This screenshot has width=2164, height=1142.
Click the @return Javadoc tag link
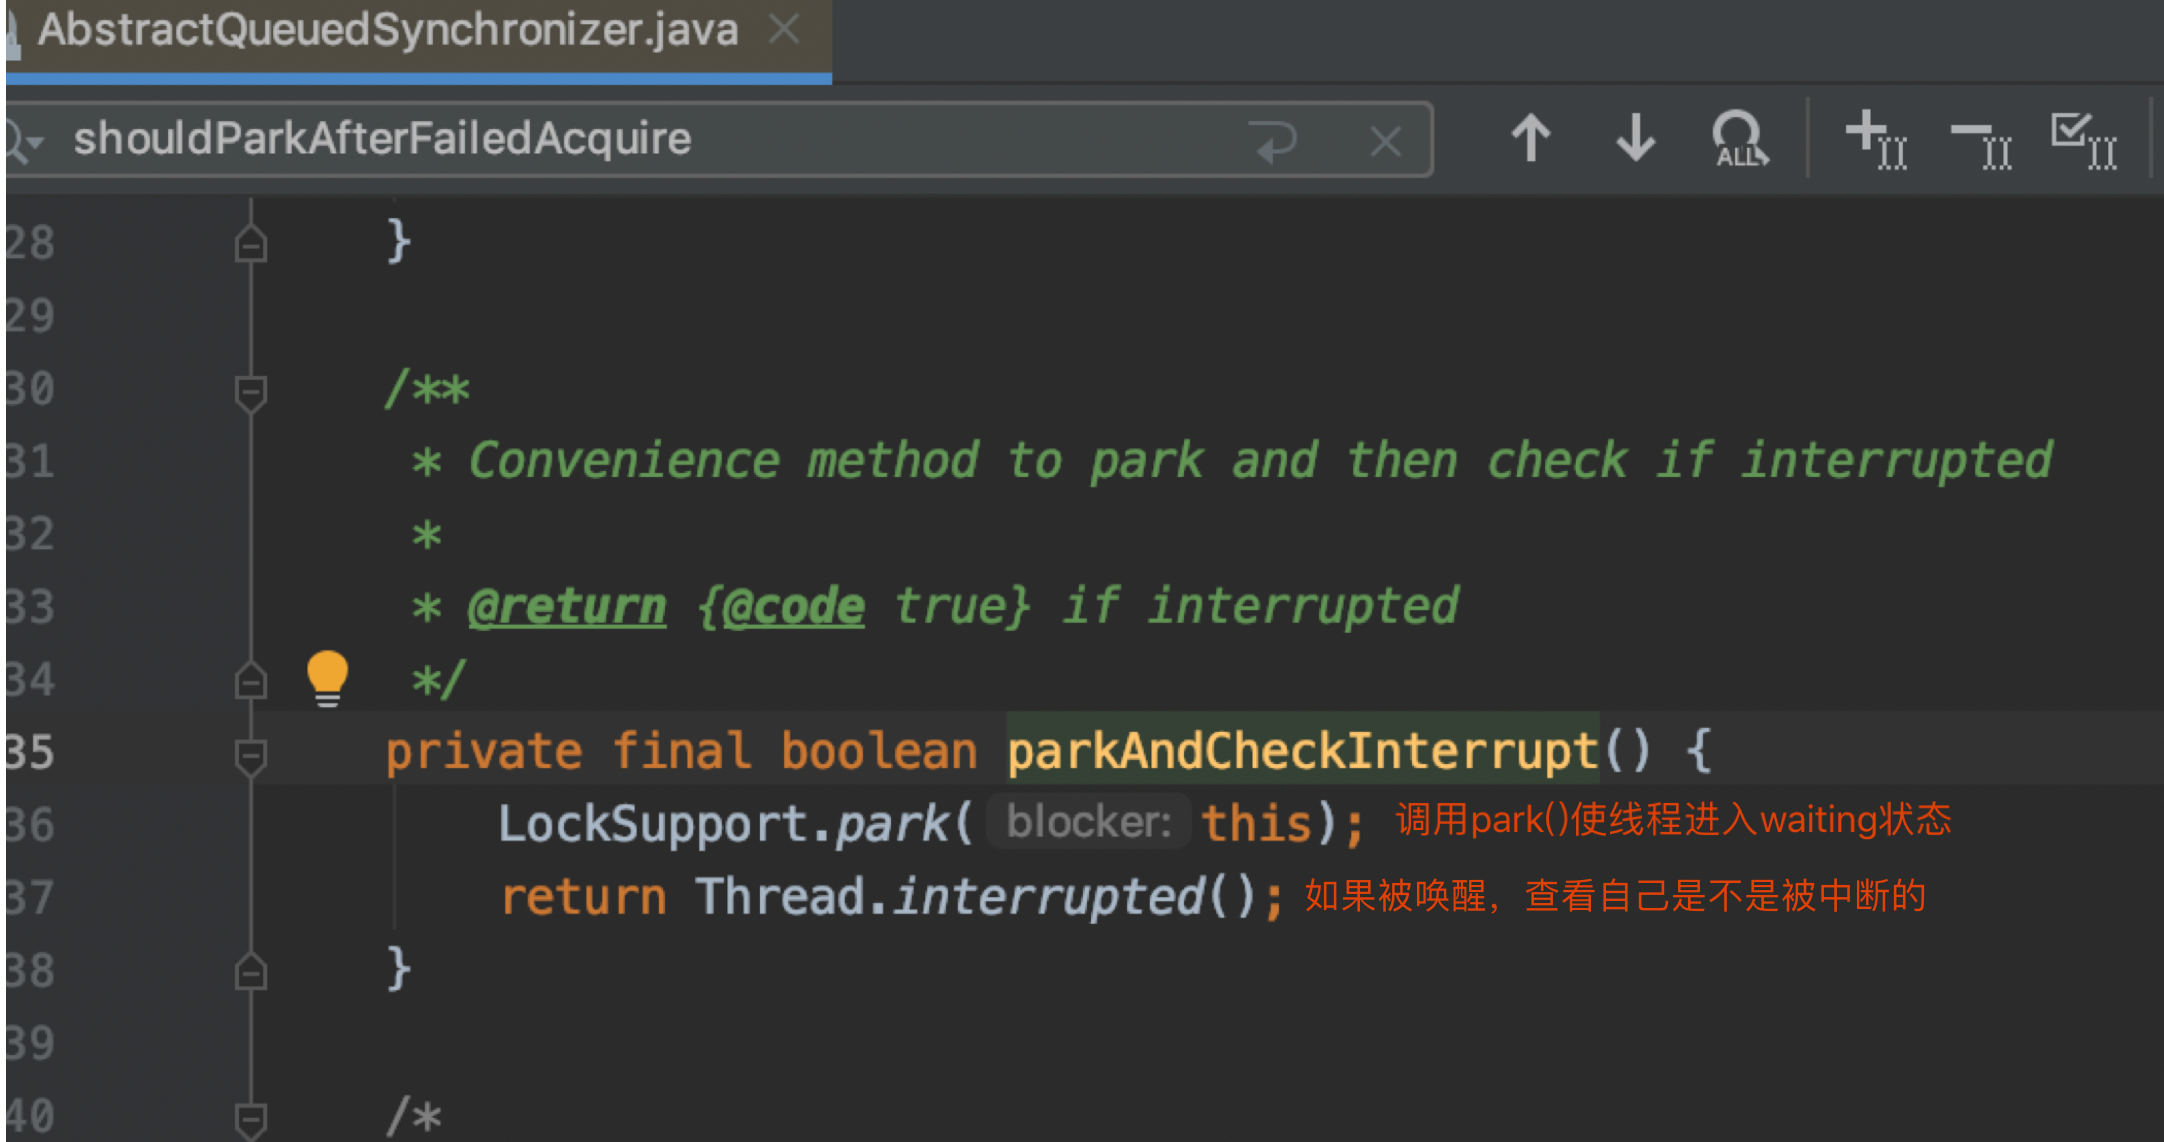[567, 607]
